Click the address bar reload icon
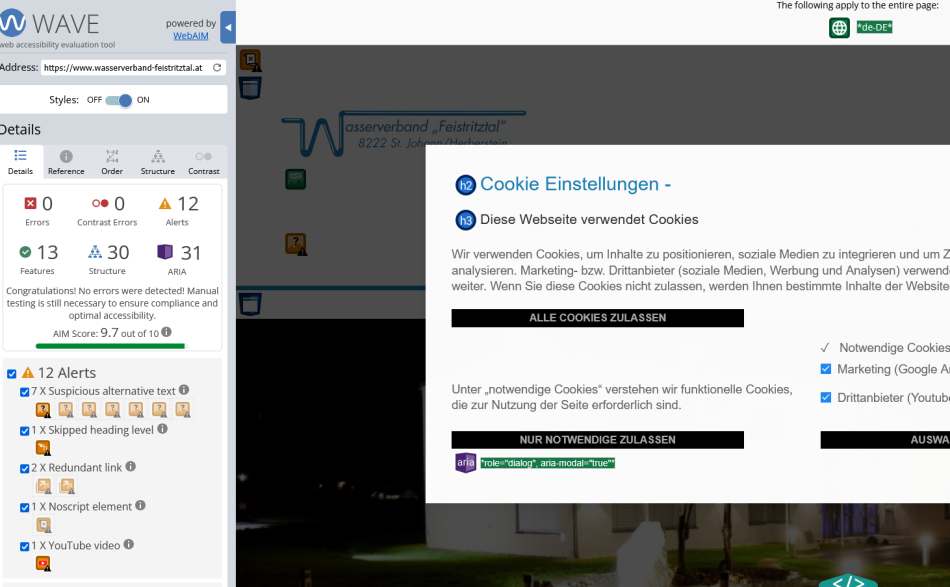The width and height of the screenshot is (950, 587). 215,69
